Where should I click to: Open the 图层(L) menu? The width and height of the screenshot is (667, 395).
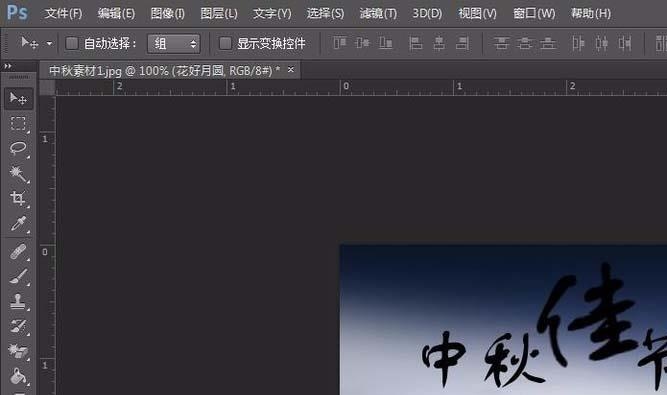[x=219, y=14]
